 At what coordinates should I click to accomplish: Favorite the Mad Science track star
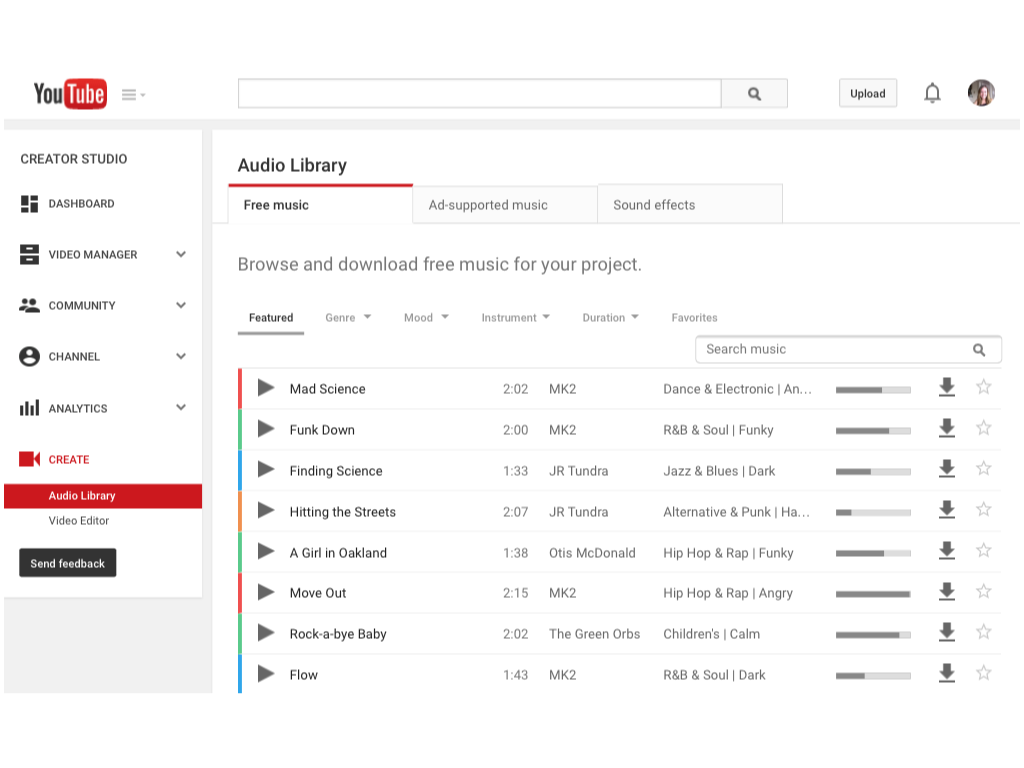click(x=984, y=387)
